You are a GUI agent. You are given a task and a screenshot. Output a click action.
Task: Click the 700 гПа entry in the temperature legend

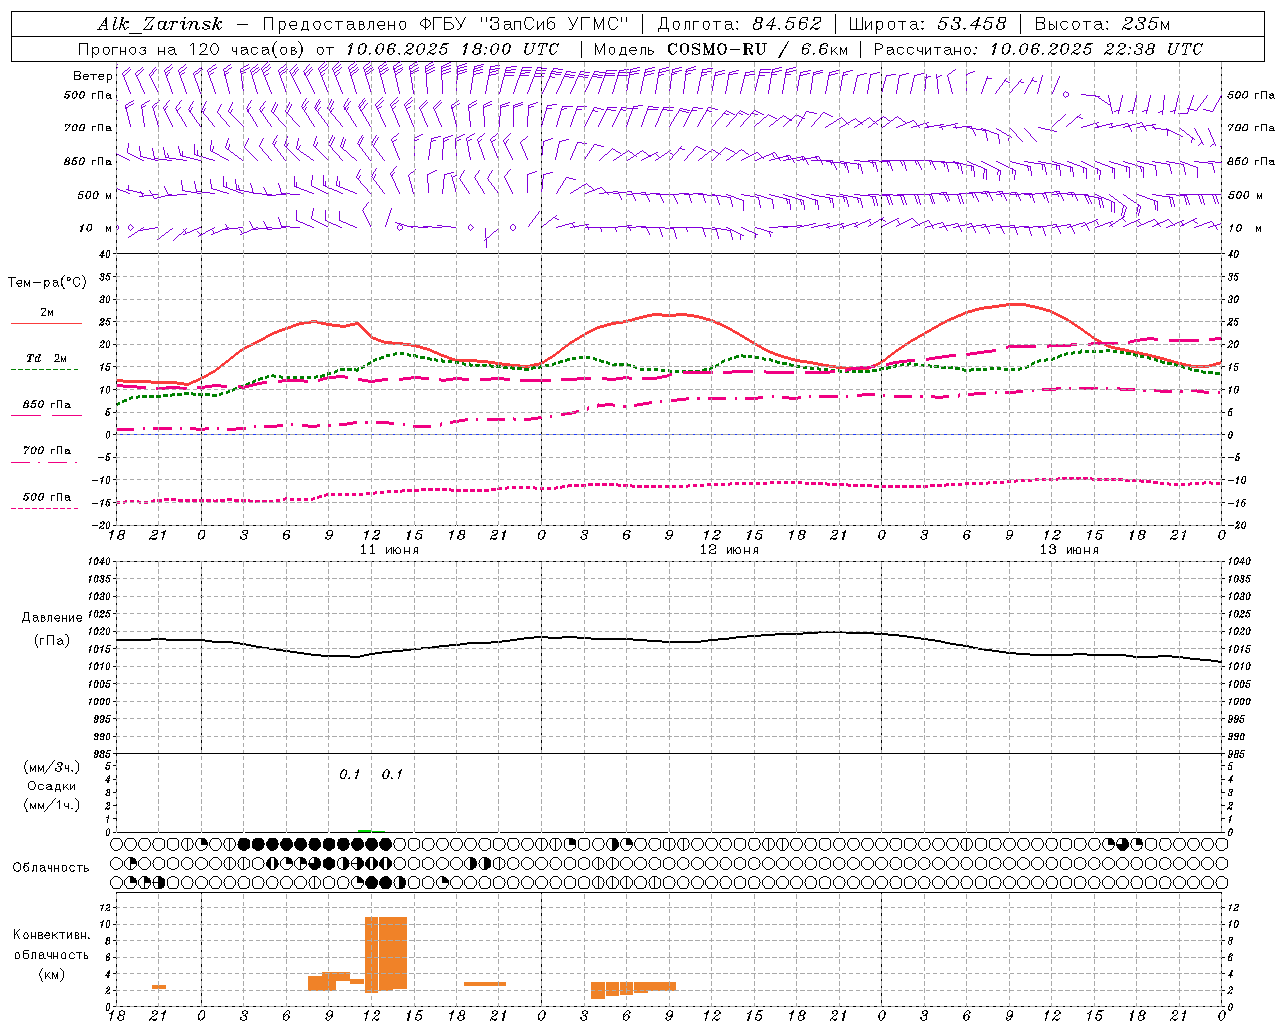[47, 450]
